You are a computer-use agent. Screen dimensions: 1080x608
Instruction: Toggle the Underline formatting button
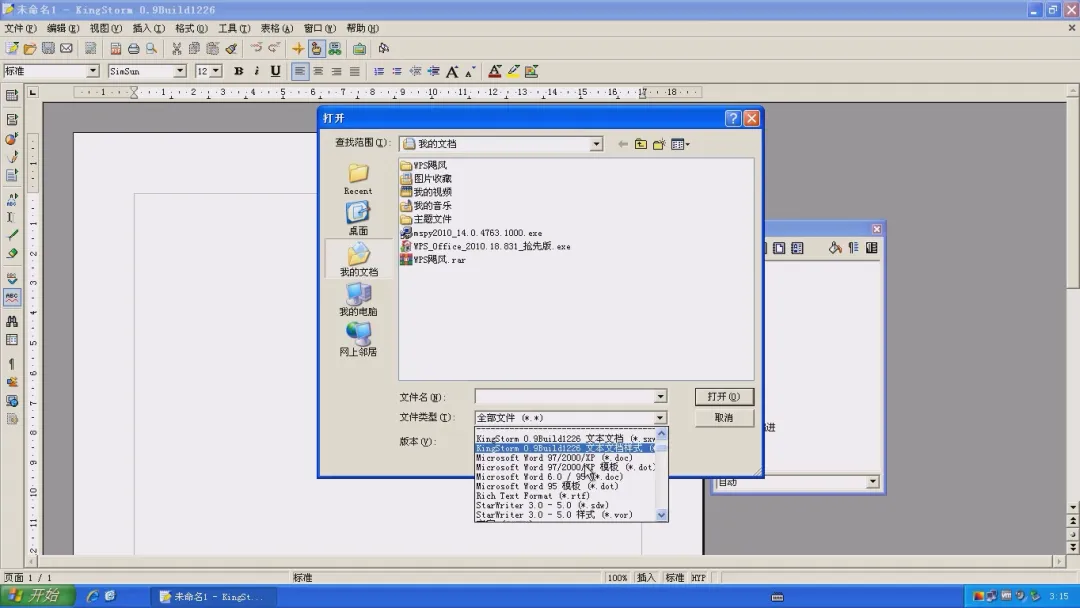[x=275, y=71]
